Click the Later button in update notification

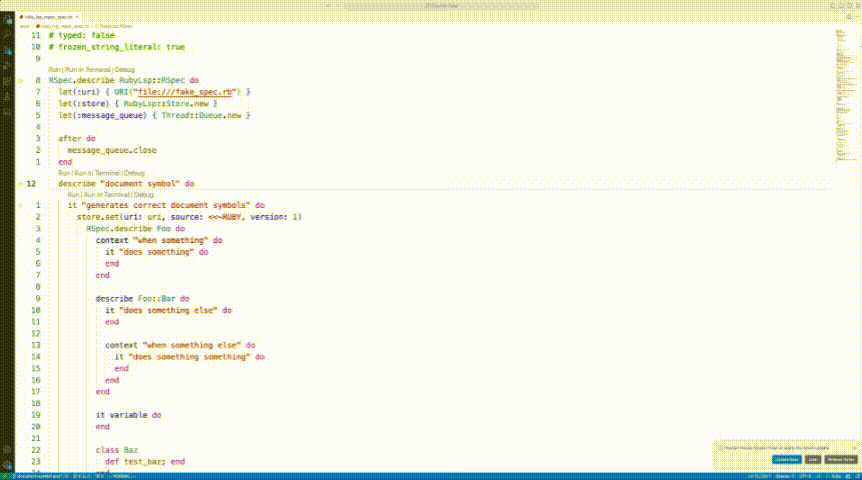[813, 459]
